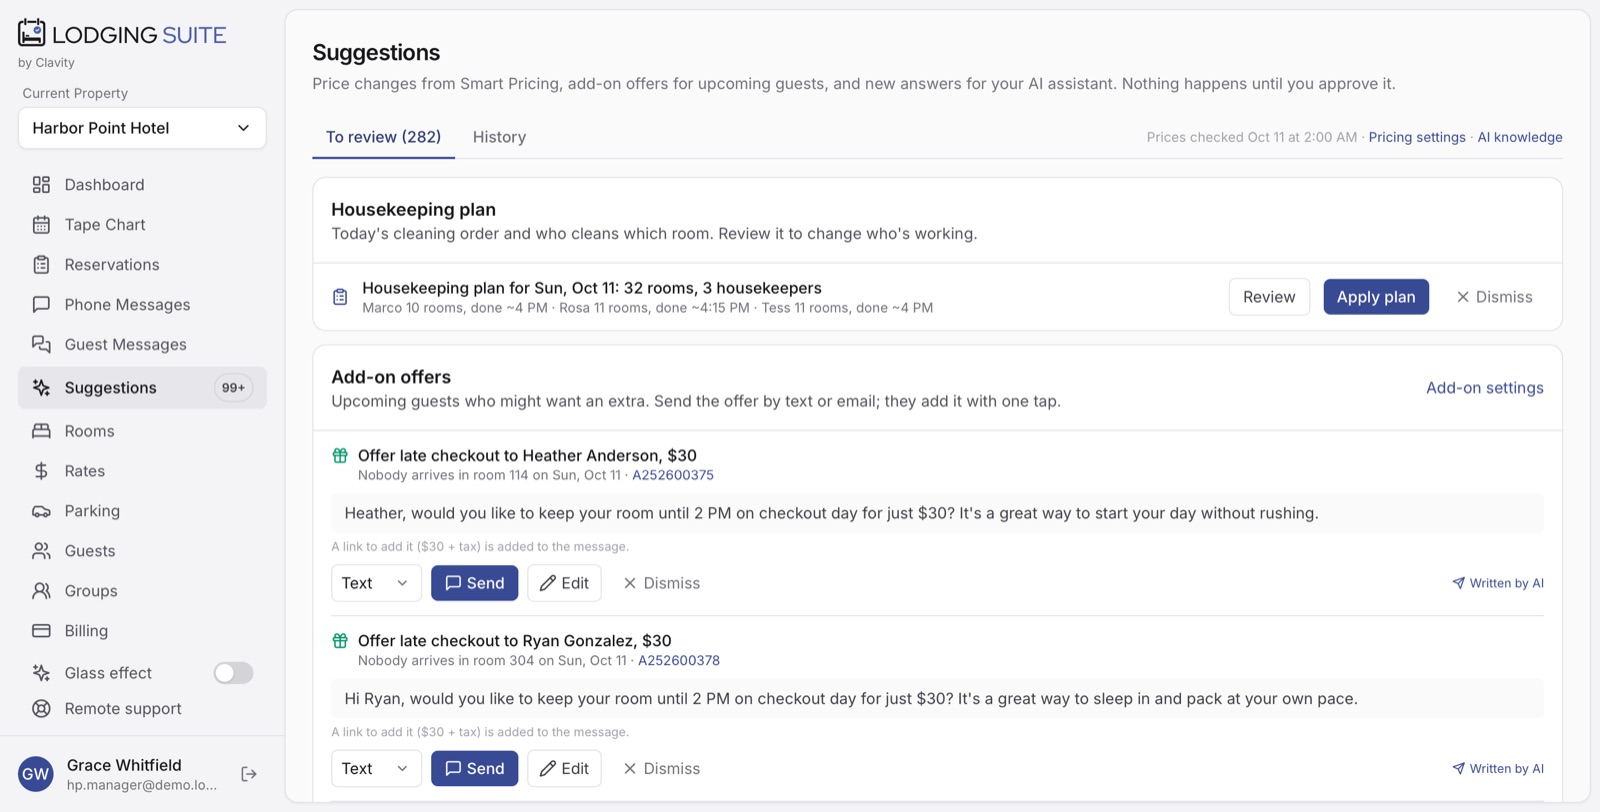This screenshot has width=1600, height=812.
Task: Open reservation A252600375
Action: click(x=673, y=475)
